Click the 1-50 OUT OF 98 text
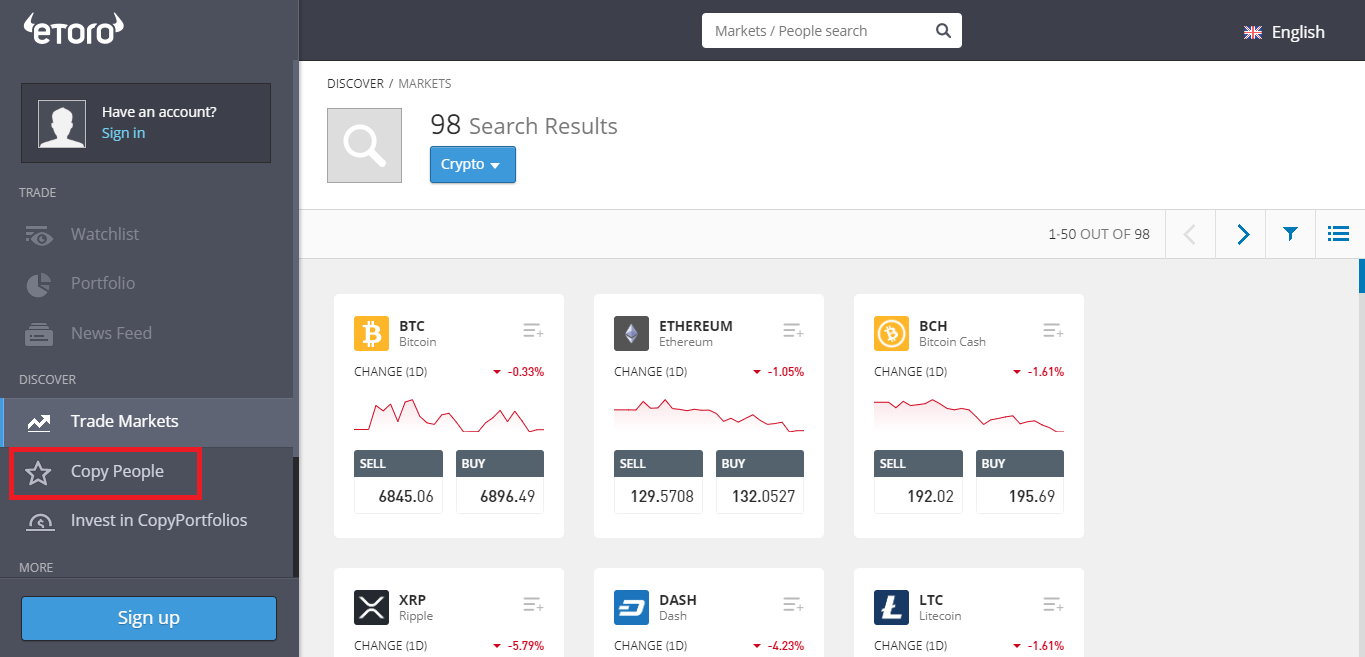 click(1099, 234)
